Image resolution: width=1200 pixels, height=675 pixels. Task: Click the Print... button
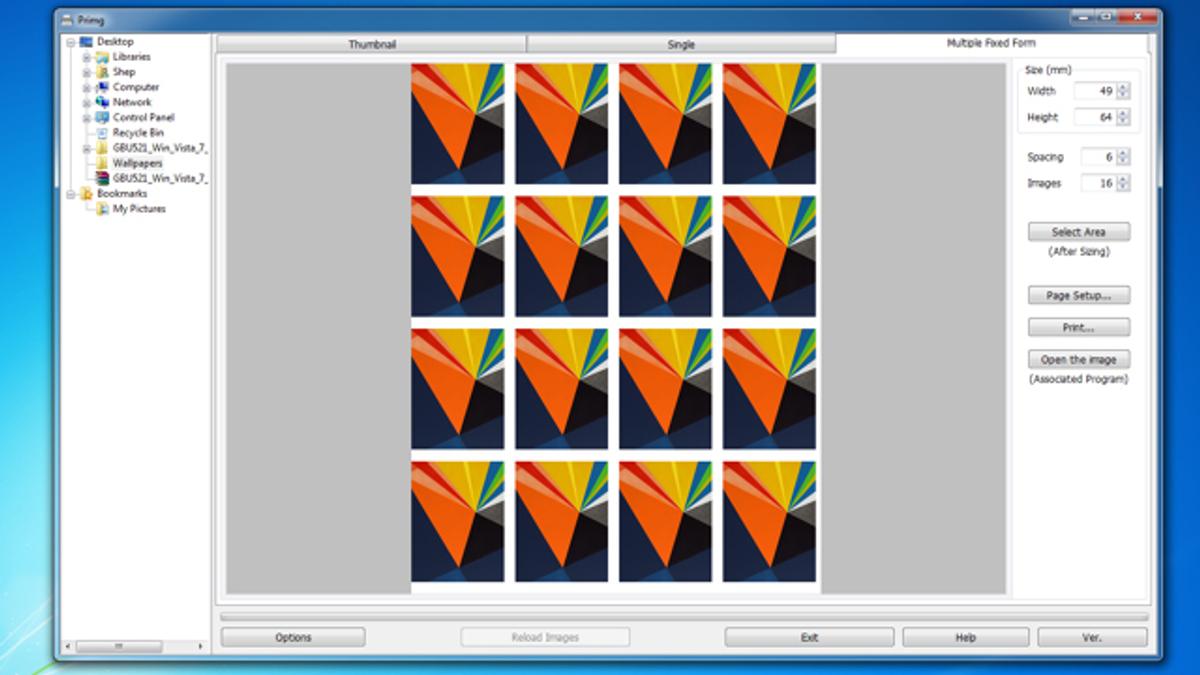pos(1079,327)
